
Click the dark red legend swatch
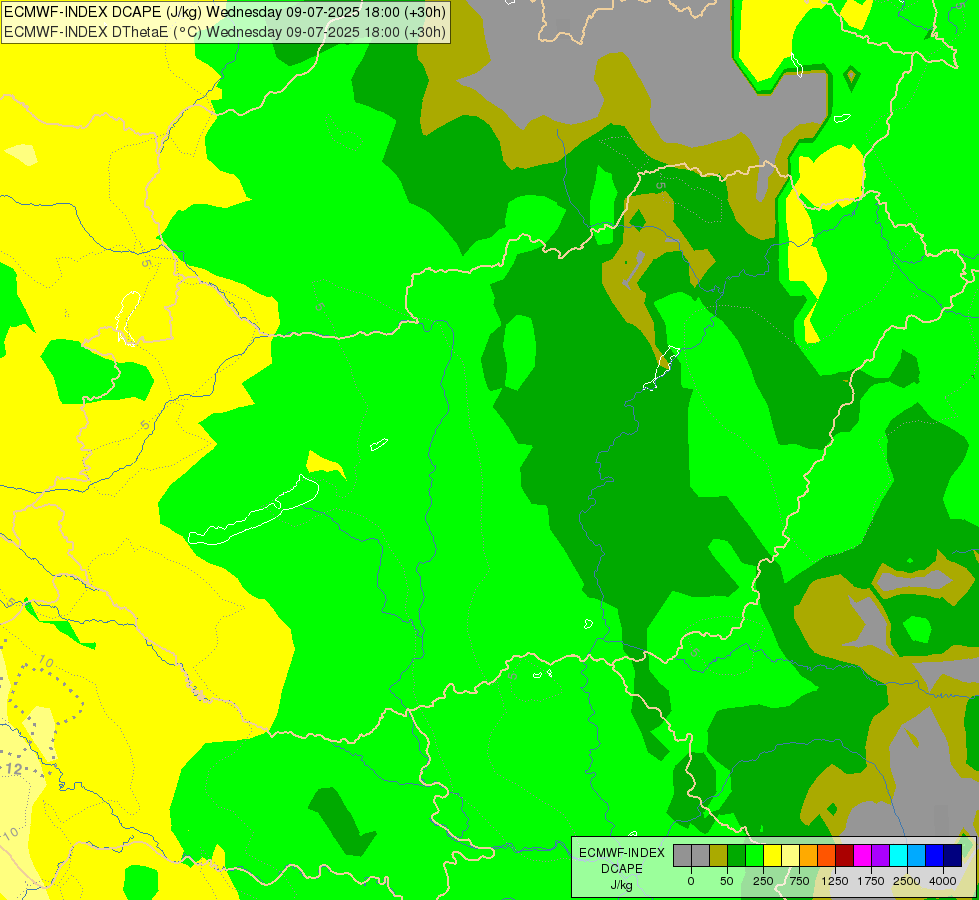point(845,855)
